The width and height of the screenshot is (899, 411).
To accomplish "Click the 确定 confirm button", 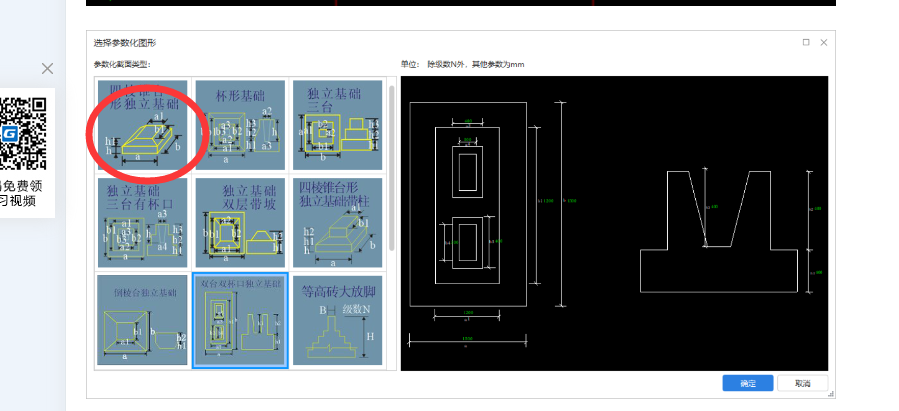I will pyautogui.click(x=748, y=383).
